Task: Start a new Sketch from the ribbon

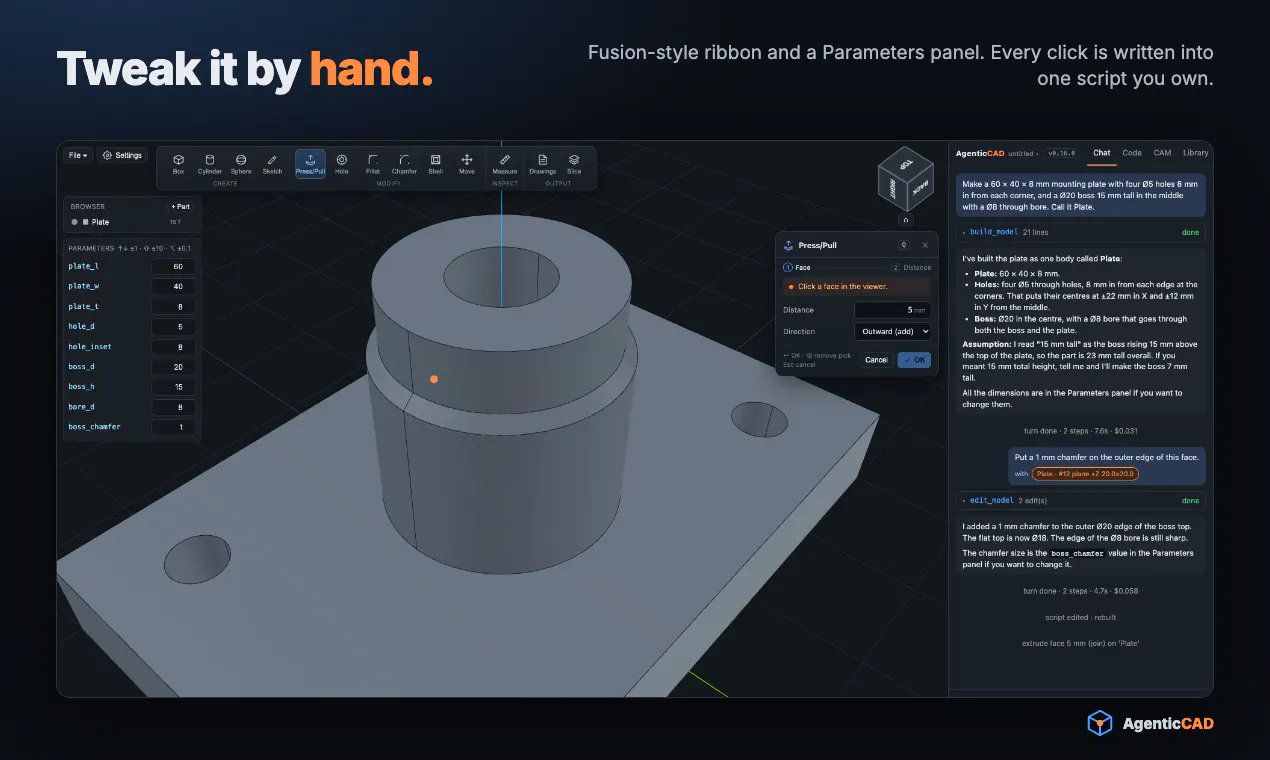Action: tap(272, 164)
